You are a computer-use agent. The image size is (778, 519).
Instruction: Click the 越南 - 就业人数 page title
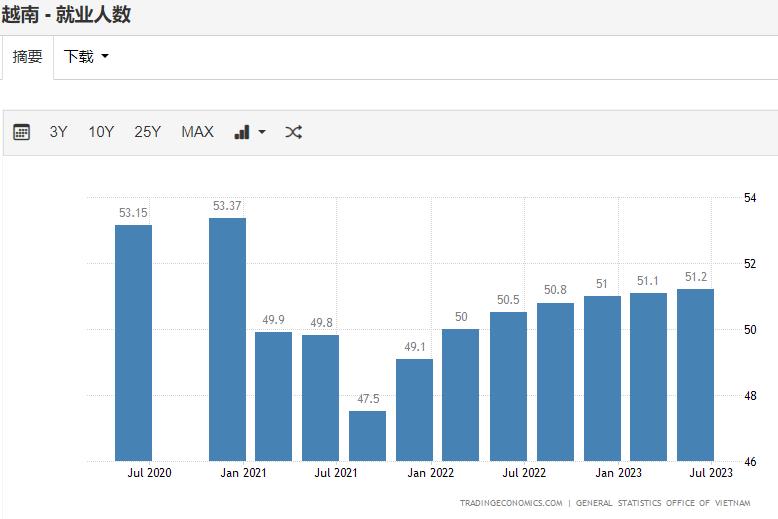66,15
